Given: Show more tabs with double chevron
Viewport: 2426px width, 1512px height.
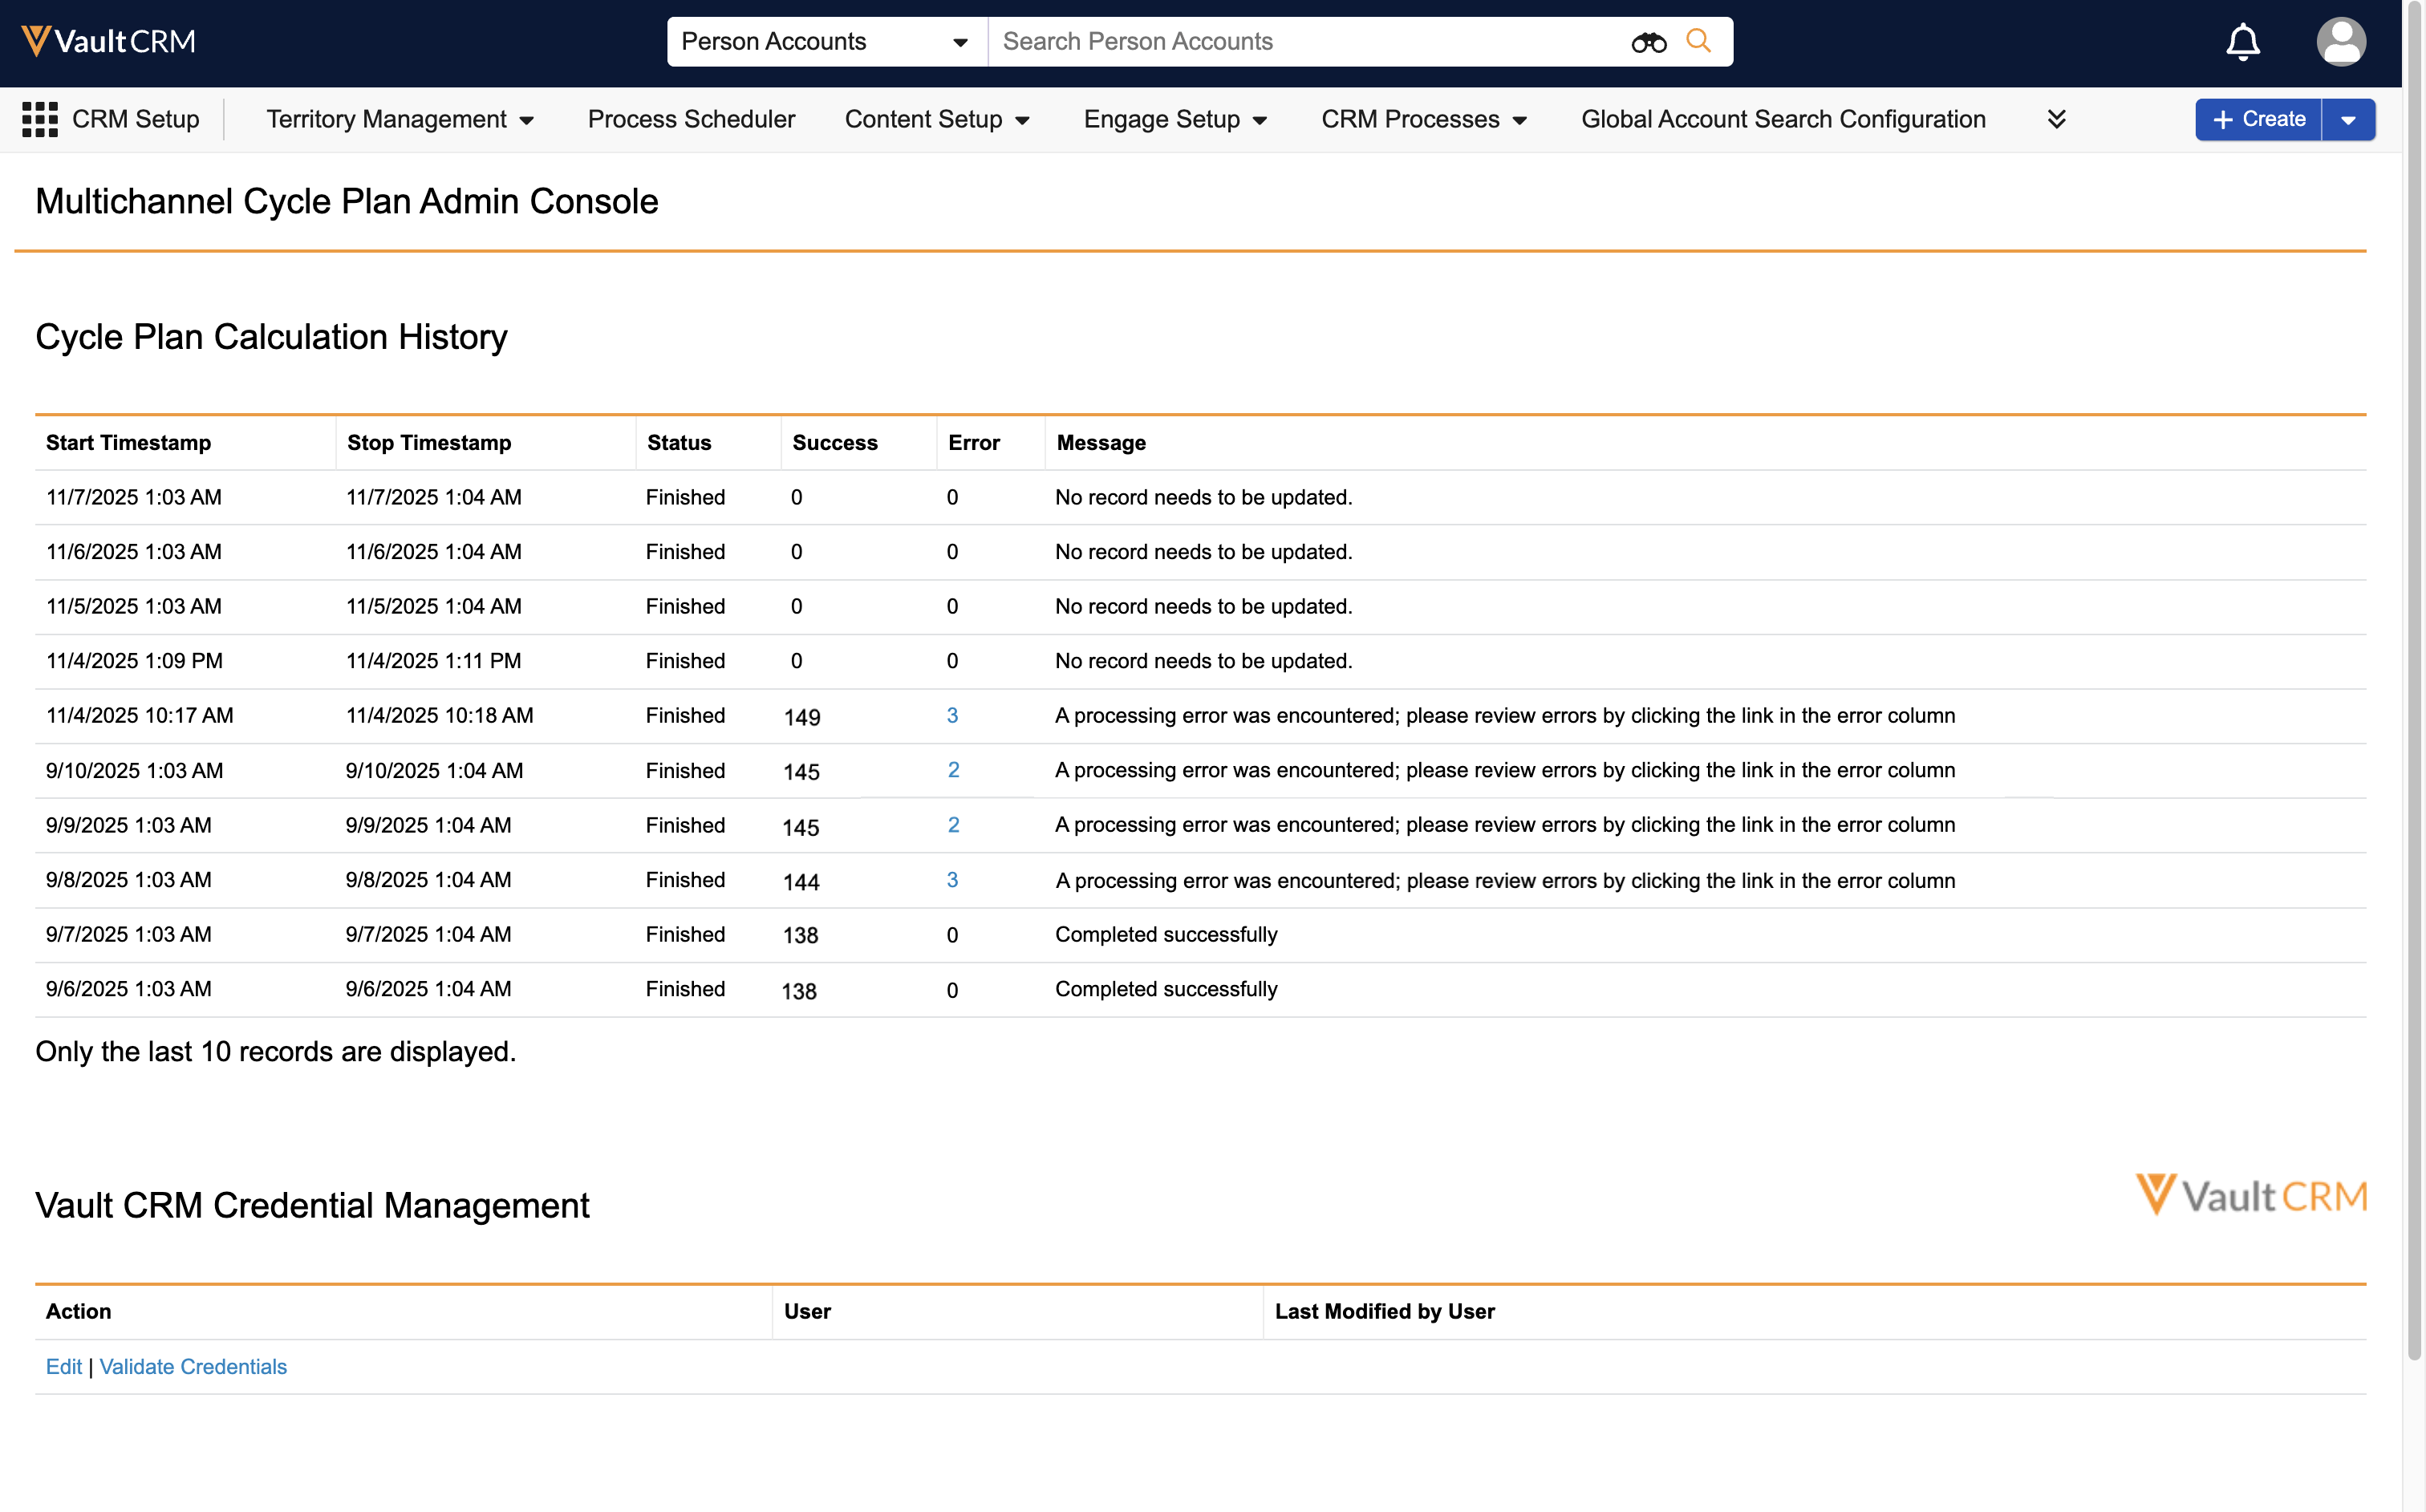Looking at the screenshot, I should (x=2056, y=119).
